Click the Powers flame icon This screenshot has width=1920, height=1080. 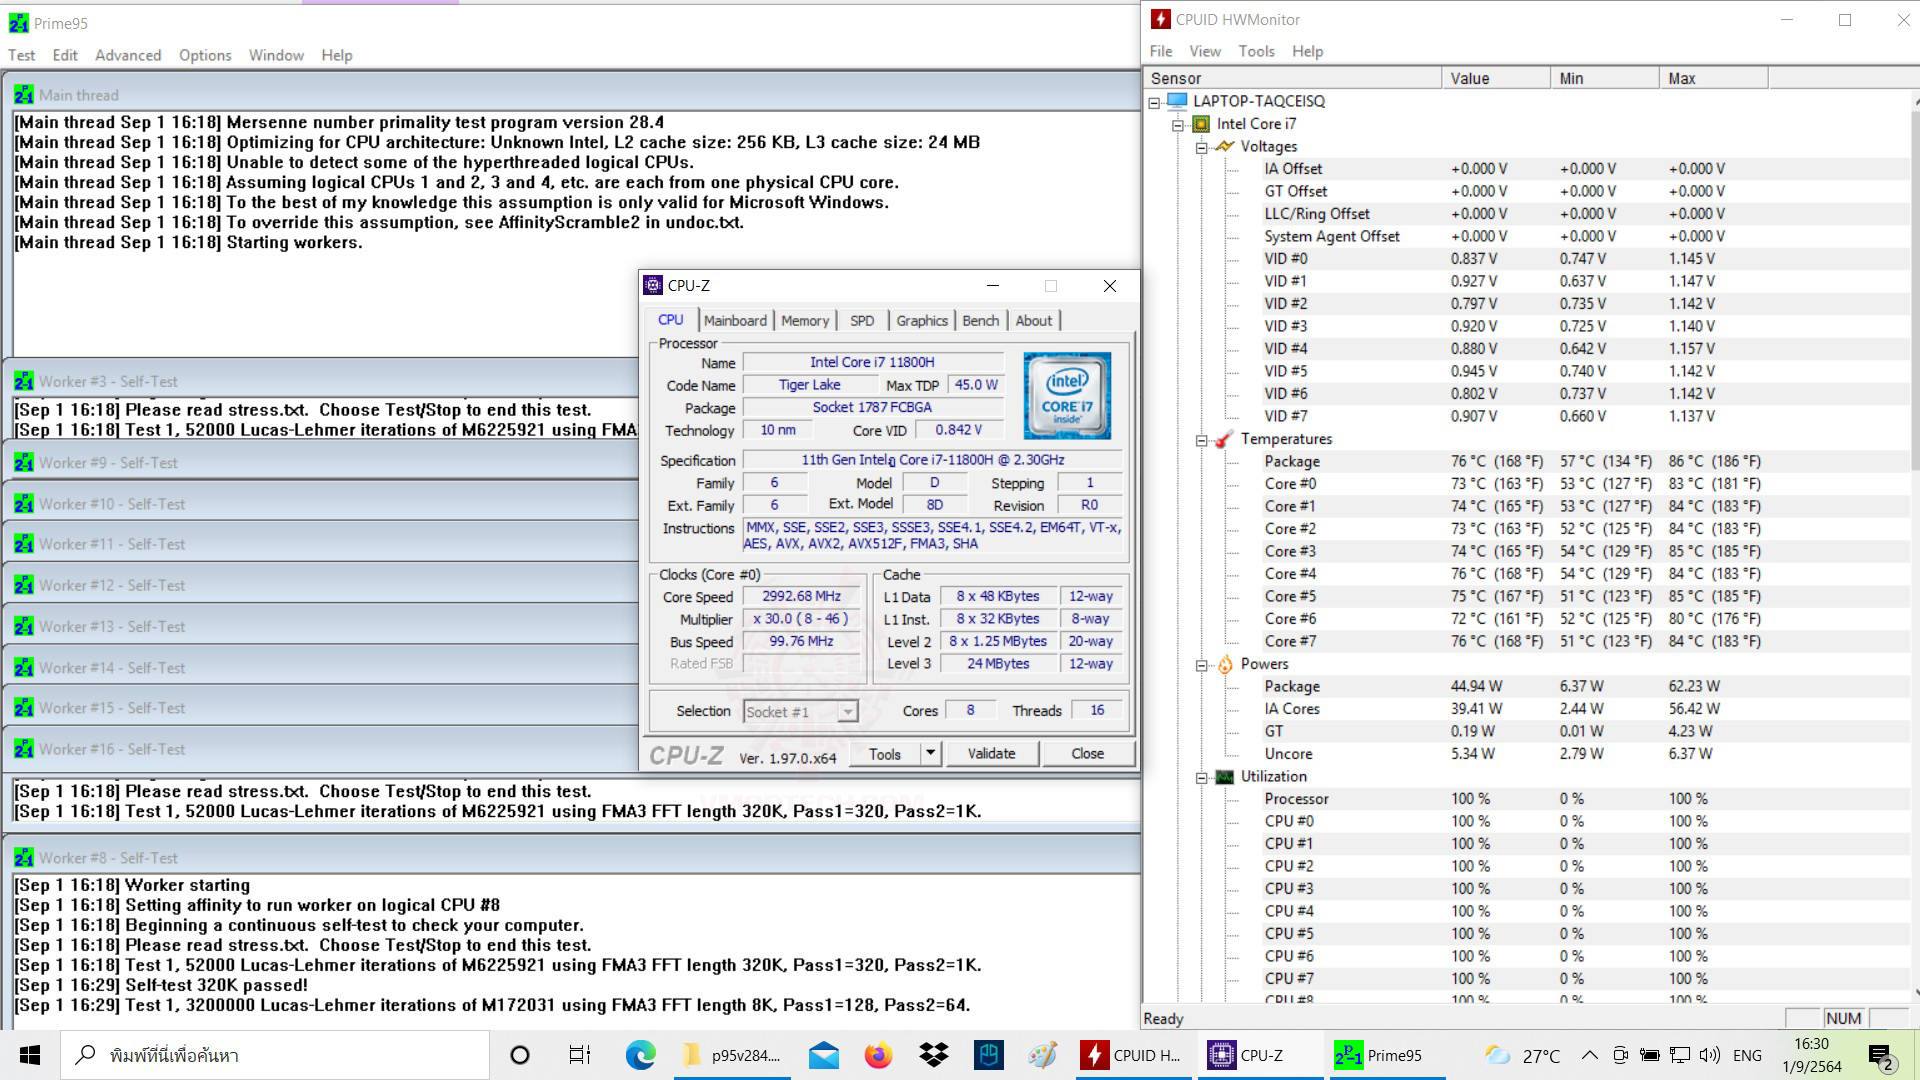pos(1226,664)
